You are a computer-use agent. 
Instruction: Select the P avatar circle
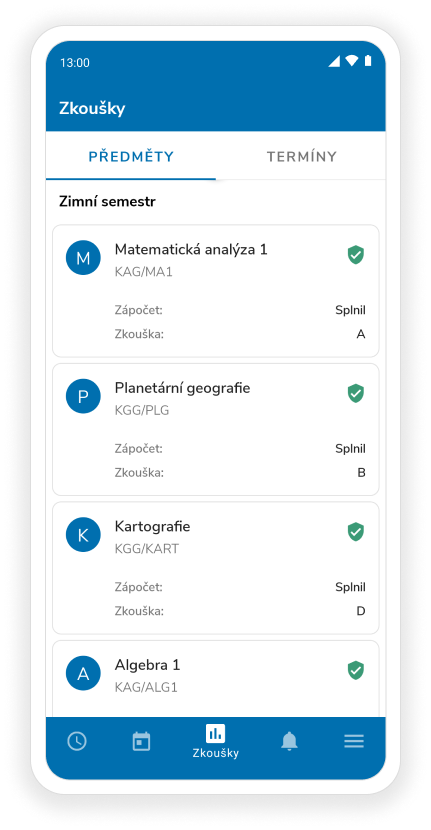83,396
